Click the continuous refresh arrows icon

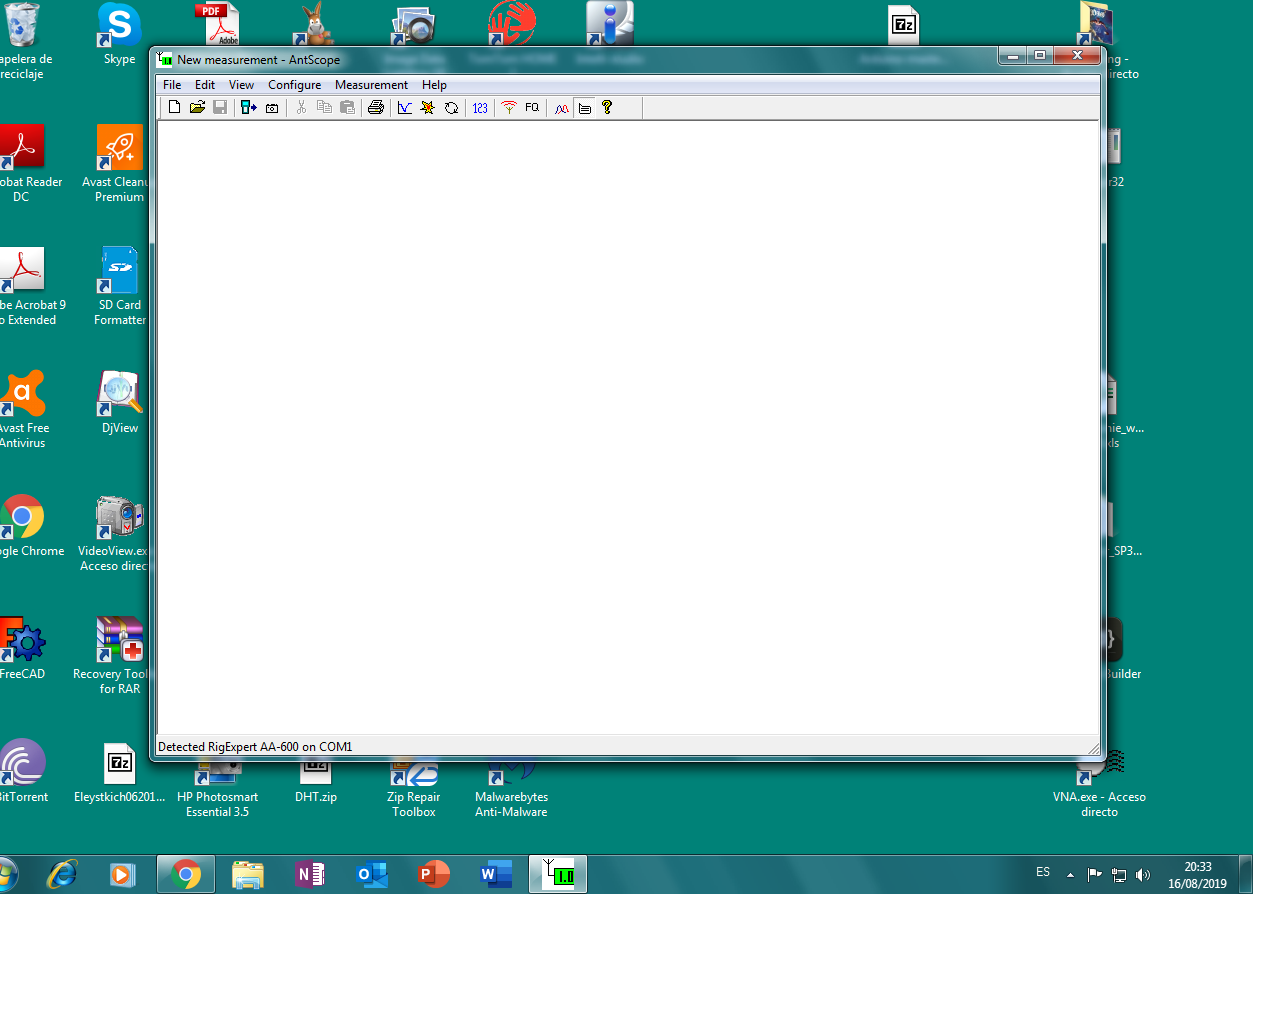(x=452, y=107)
